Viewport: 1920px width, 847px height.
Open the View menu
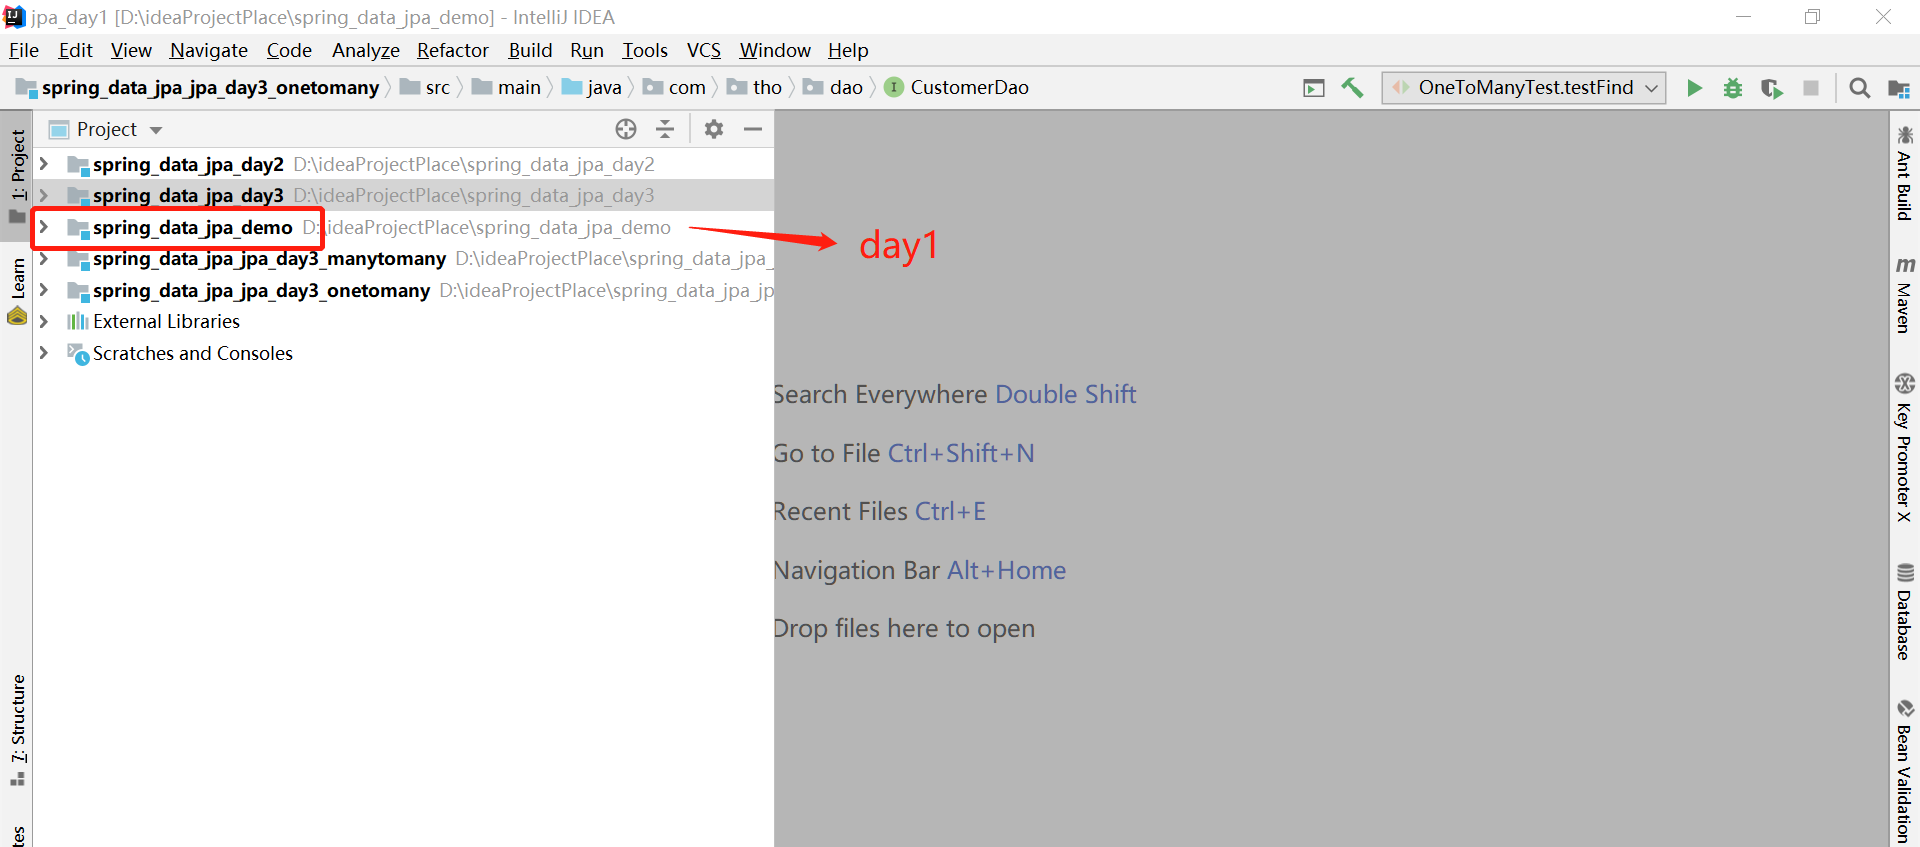(x=131, y=50)
